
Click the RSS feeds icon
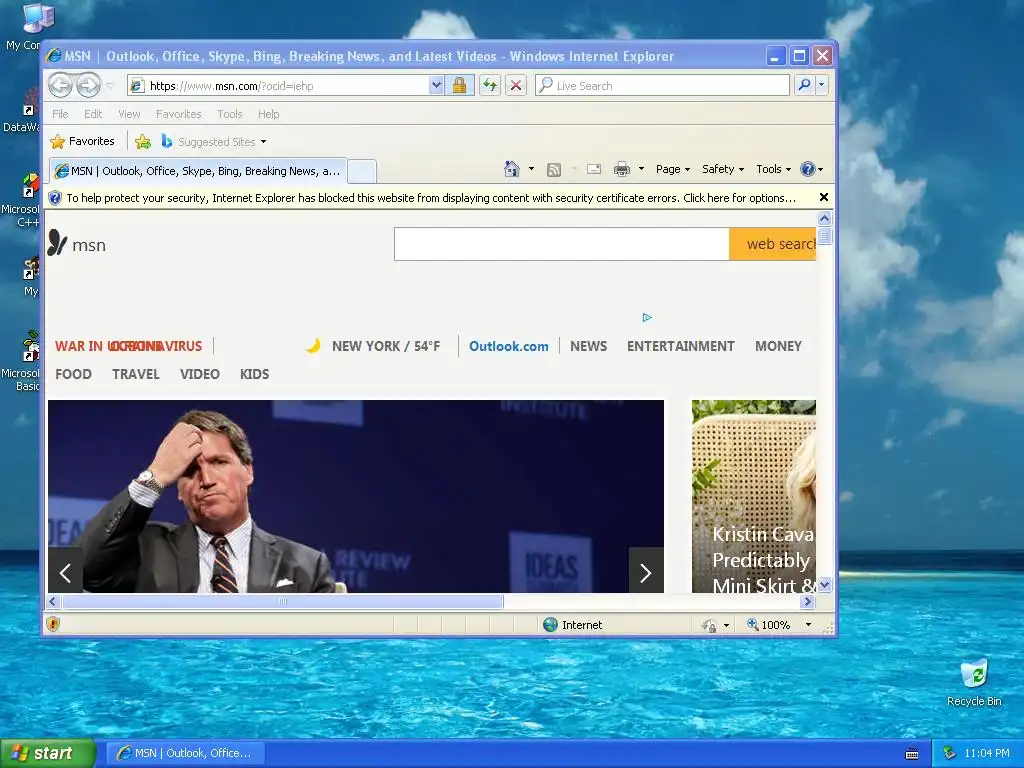tap(554, 170)
